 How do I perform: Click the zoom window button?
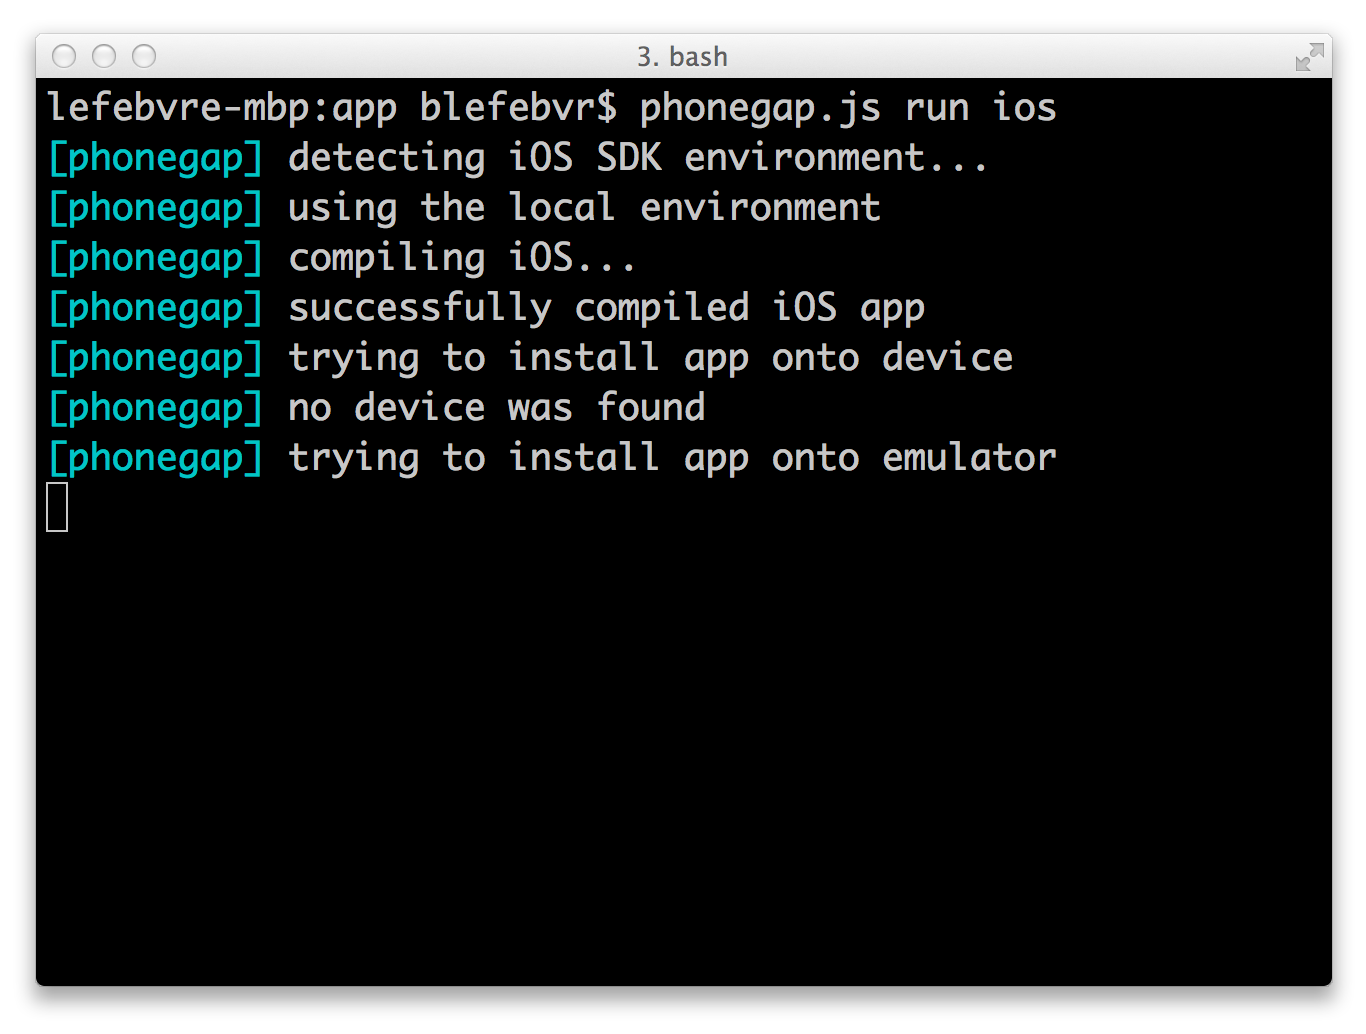coord(144,56)
